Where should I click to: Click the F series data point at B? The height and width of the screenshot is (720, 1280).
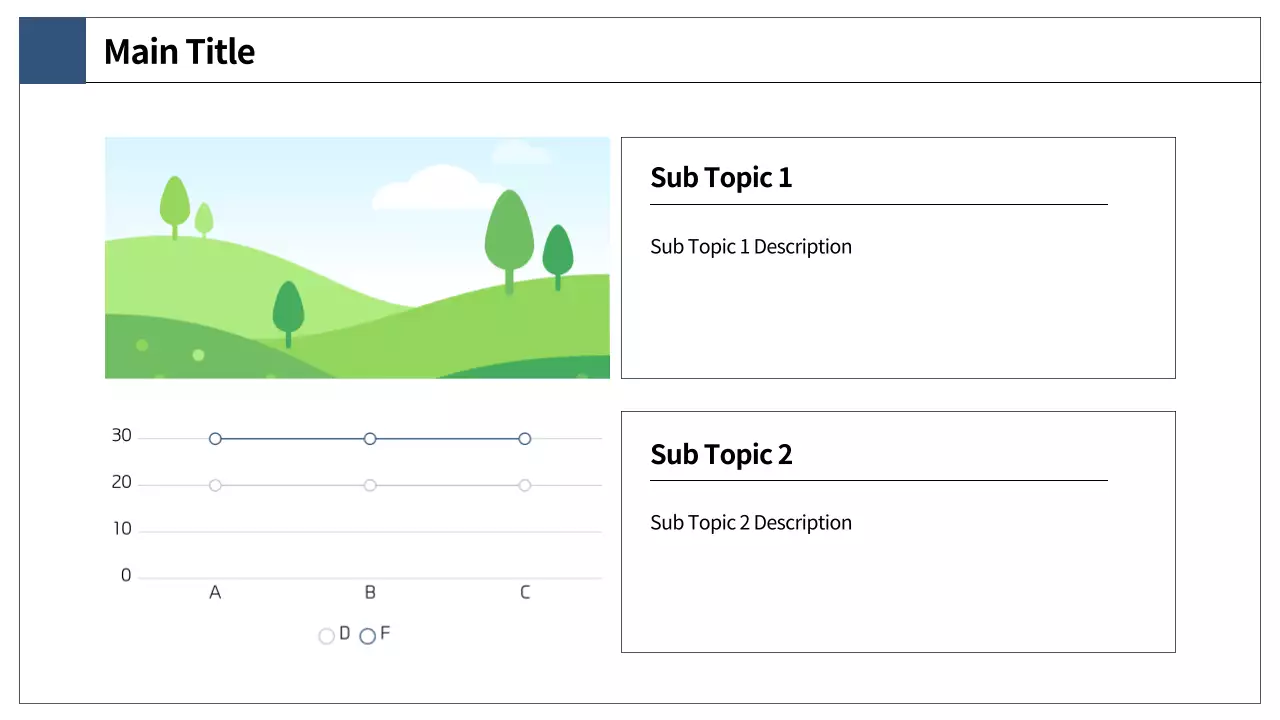[x=370, y=439]
